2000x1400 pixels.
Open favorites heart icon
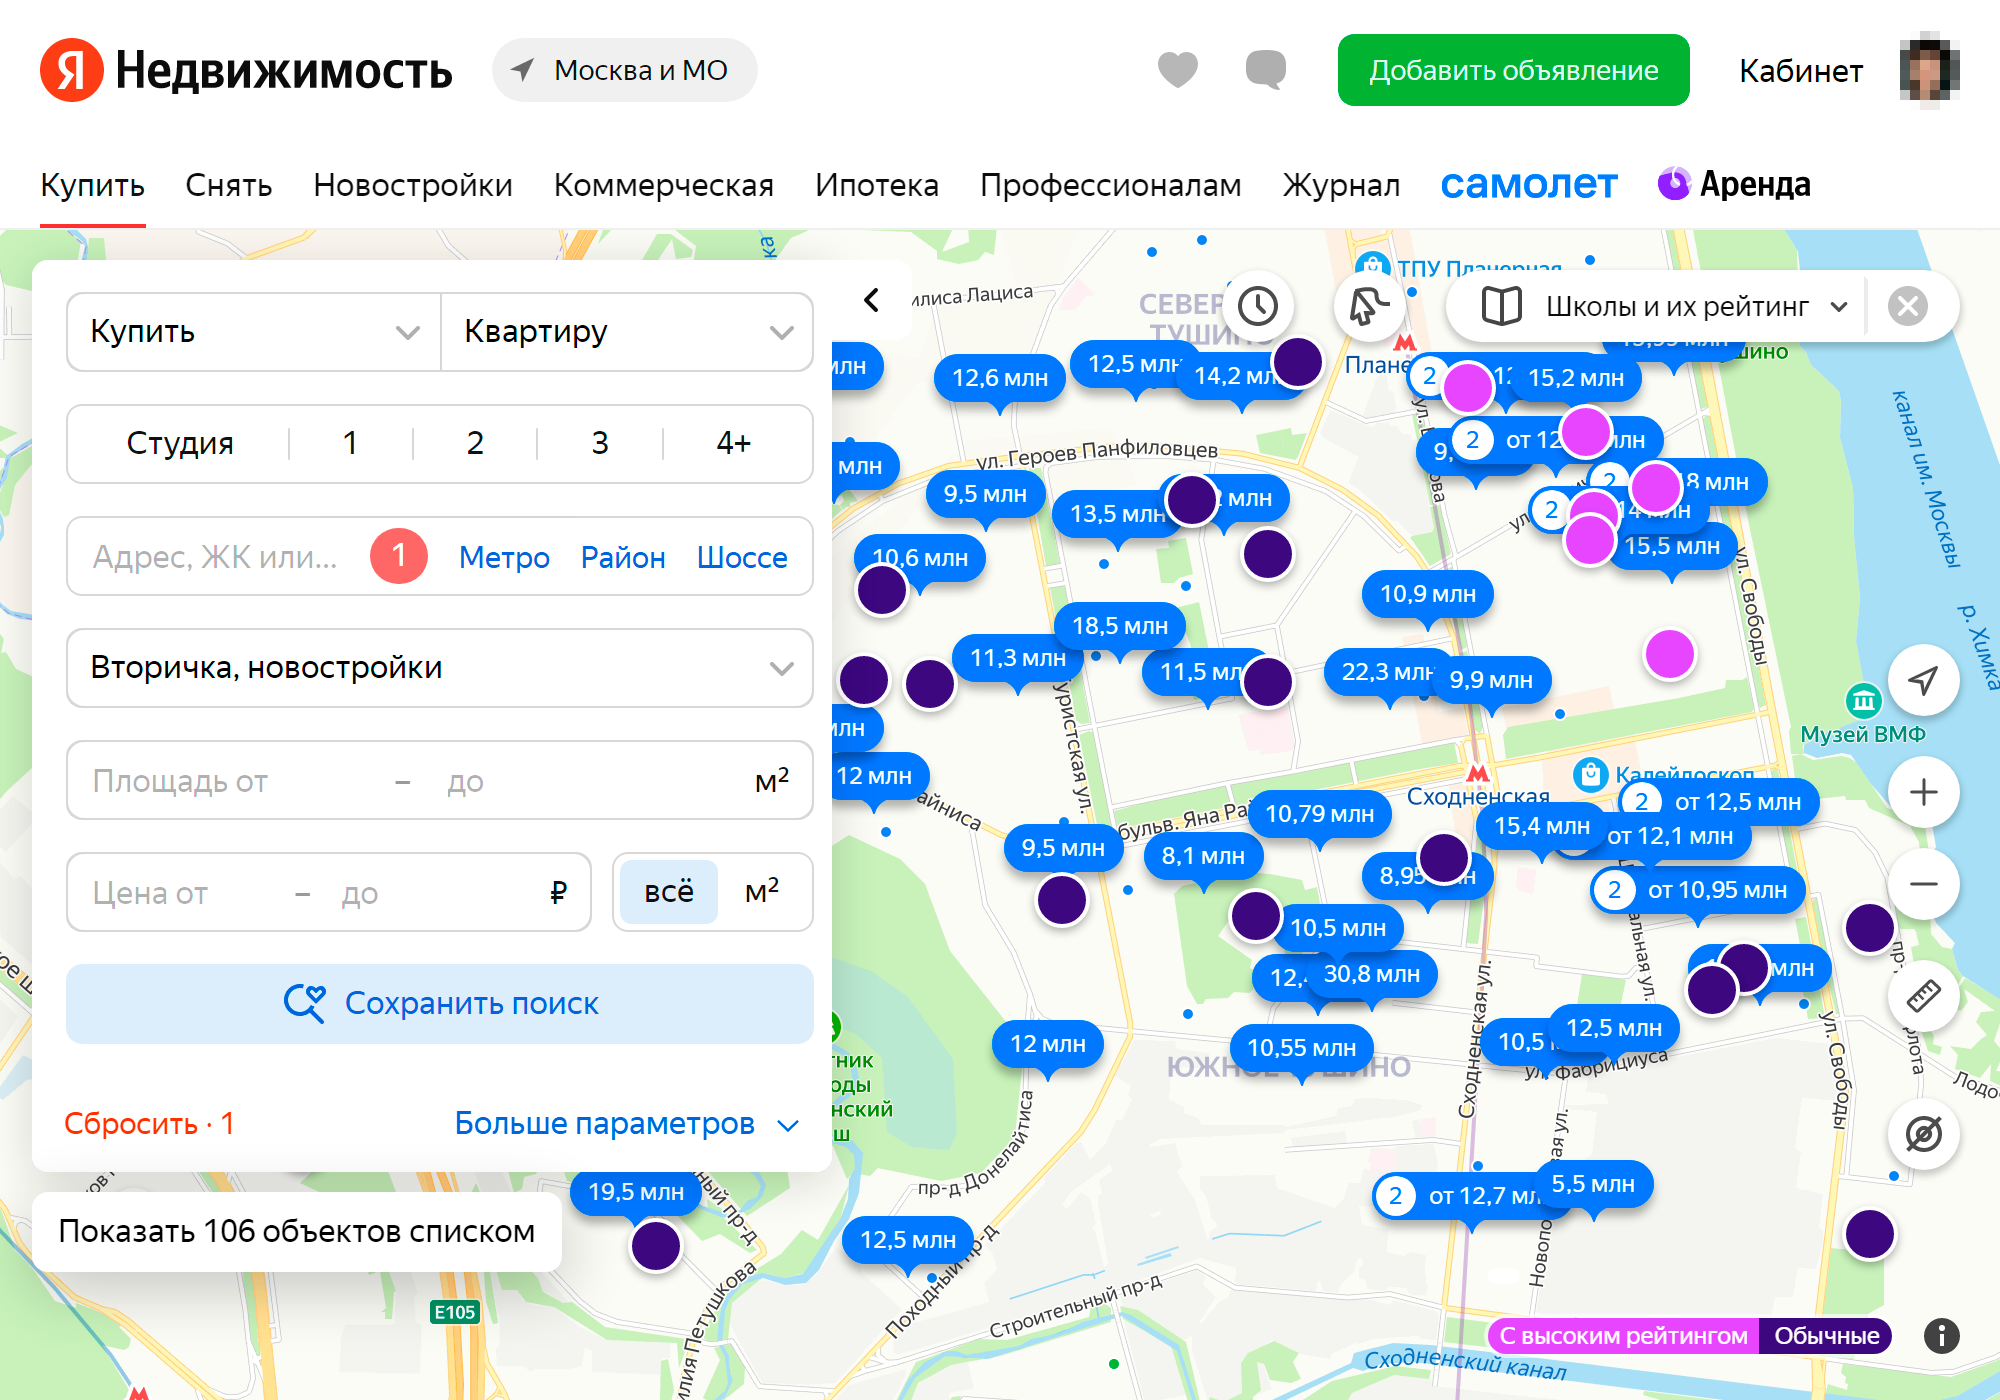coord(1177,70)
